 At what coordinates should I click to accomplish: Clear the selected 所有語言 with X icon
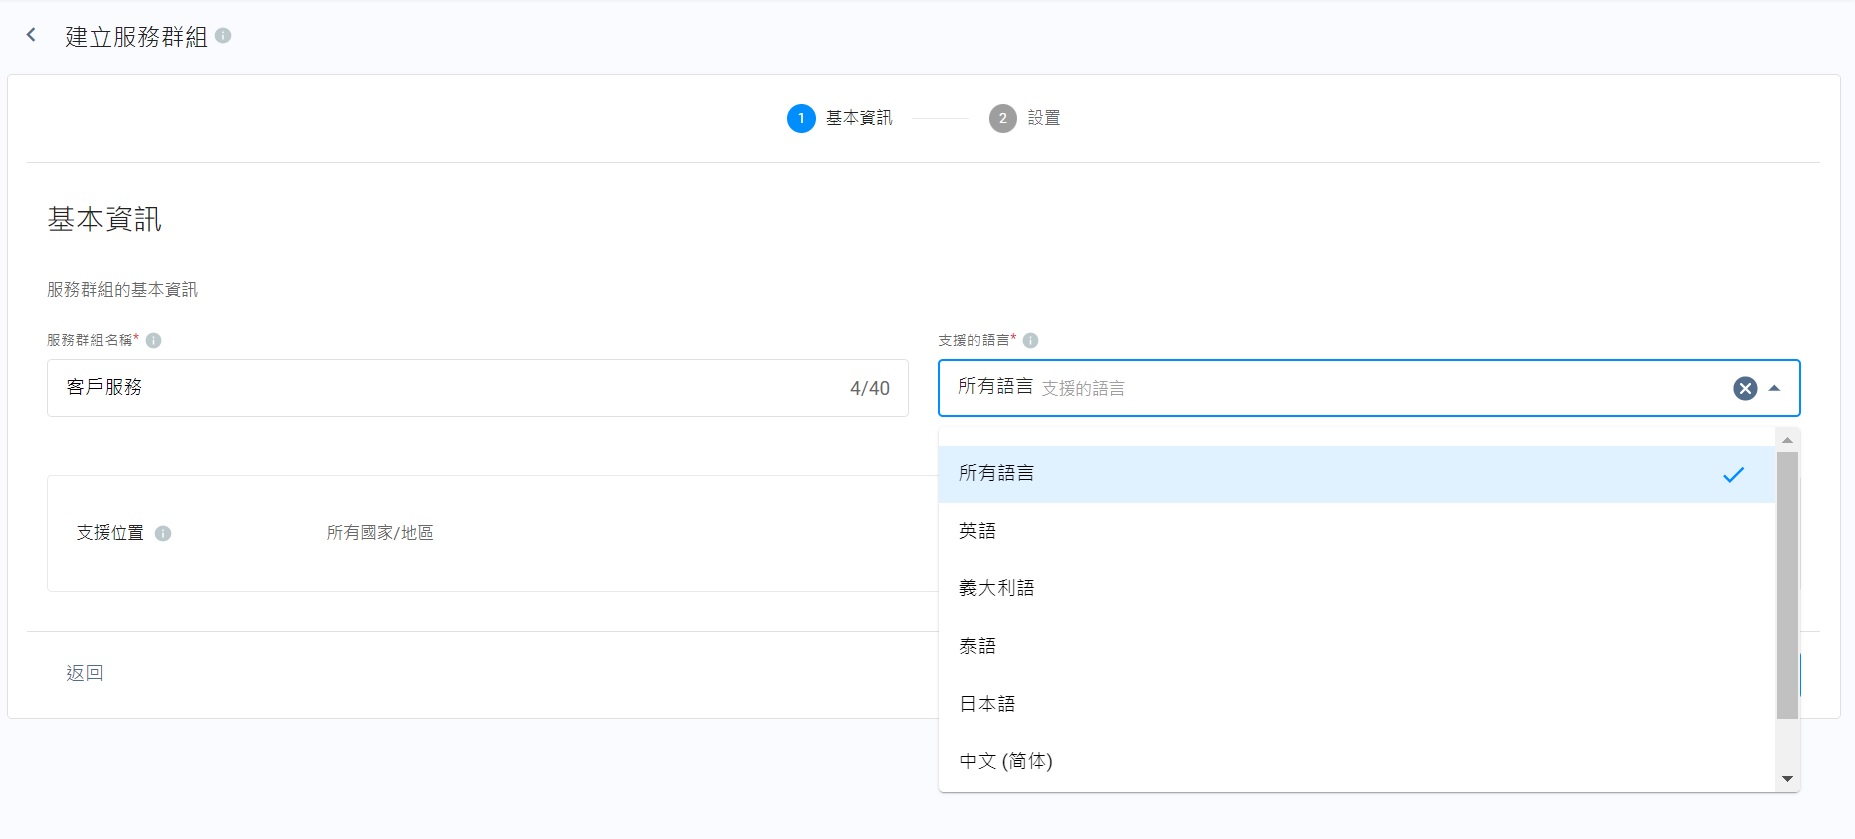point(1745,388)
